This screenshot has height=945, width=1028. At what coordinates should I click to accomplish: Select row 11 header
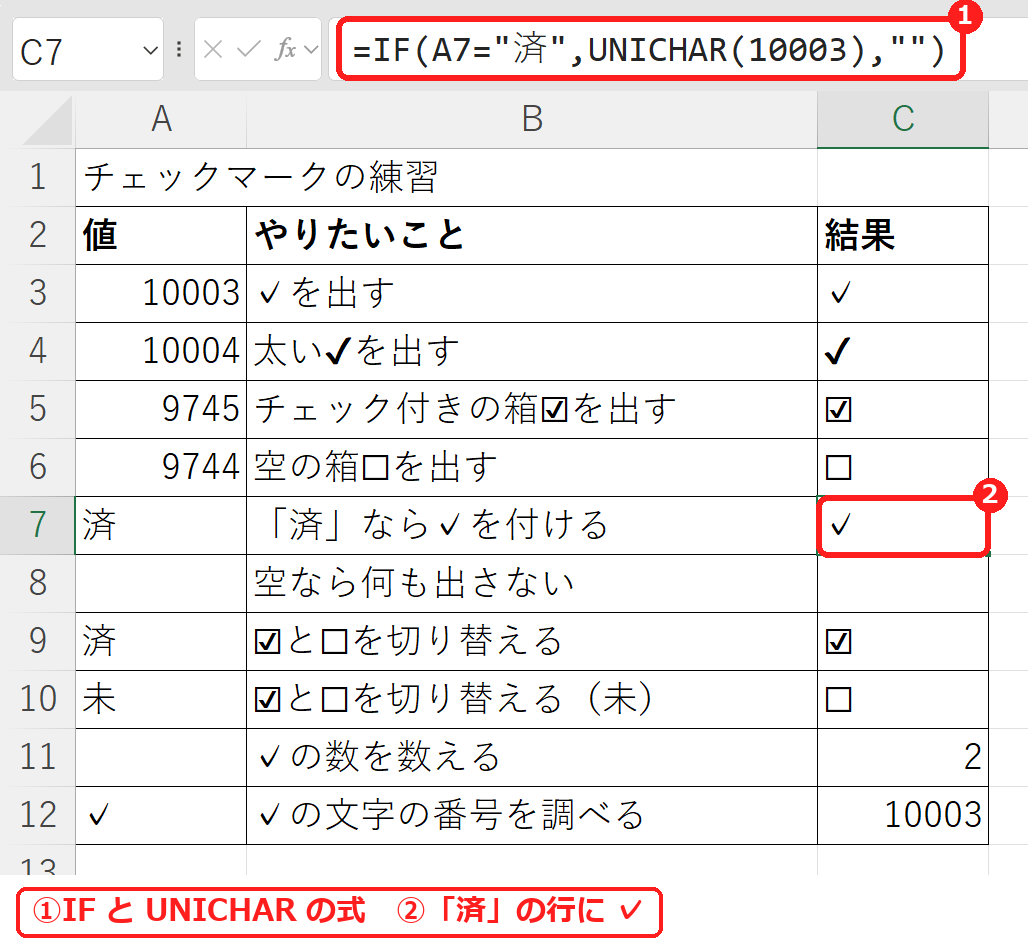[x=37, y=757]
